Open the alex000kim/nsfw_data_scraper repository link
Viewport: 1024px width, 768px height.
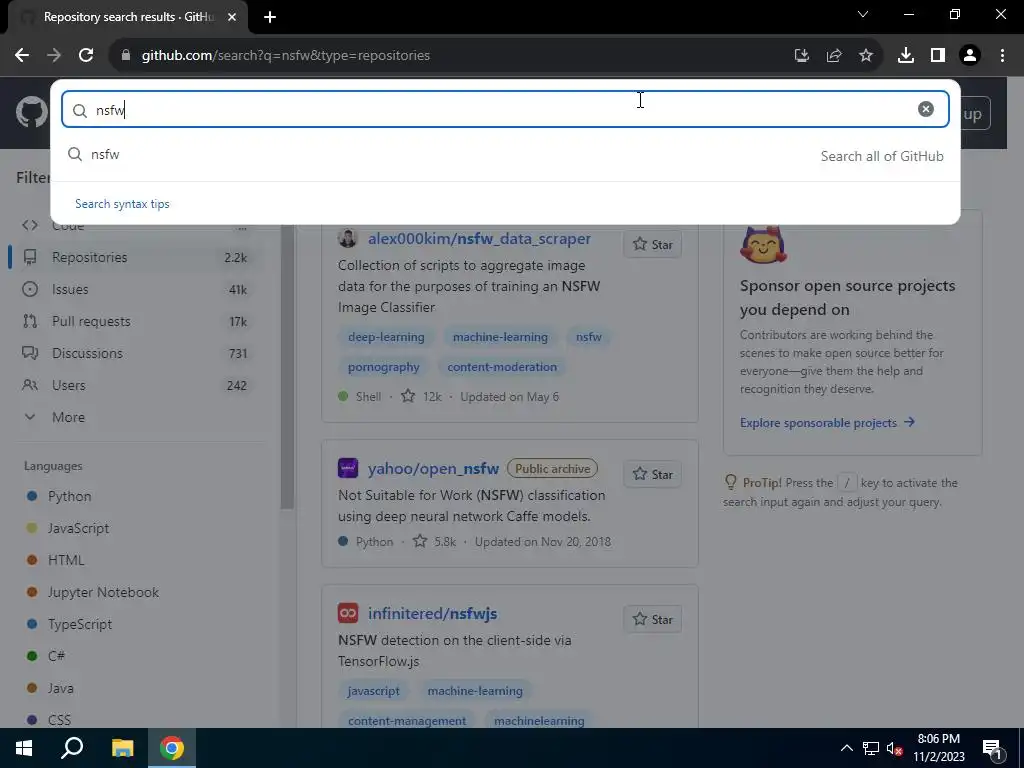(479, 238)
